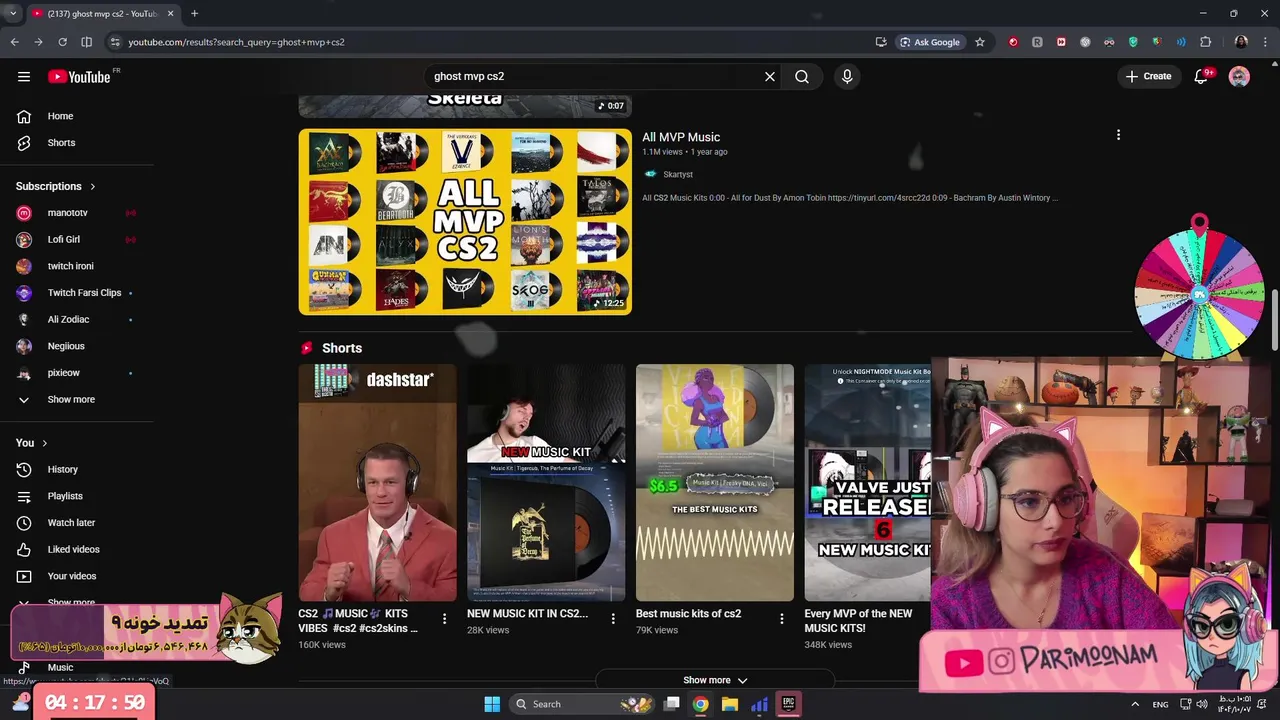This screenshot has height=720, width=1280.
Task: Open the Every MVP of the NEW MUSIC KITS short
Action: click(868, 482)
